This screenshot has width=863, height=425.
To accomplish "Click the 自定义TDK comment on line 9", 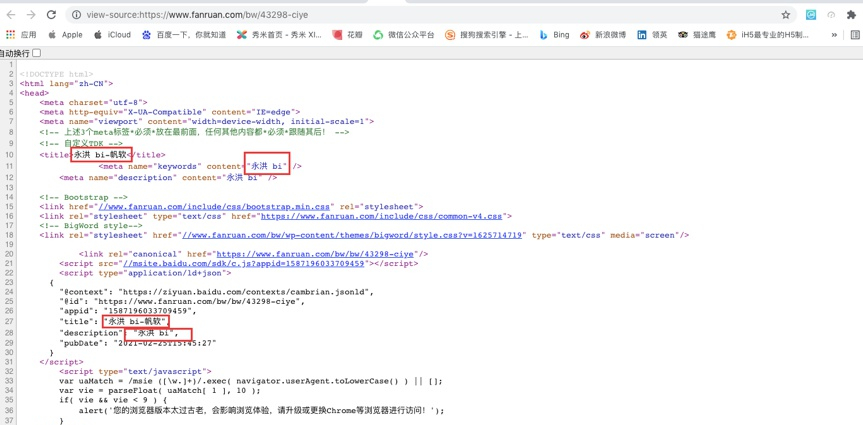I will [x=81, y=143].
